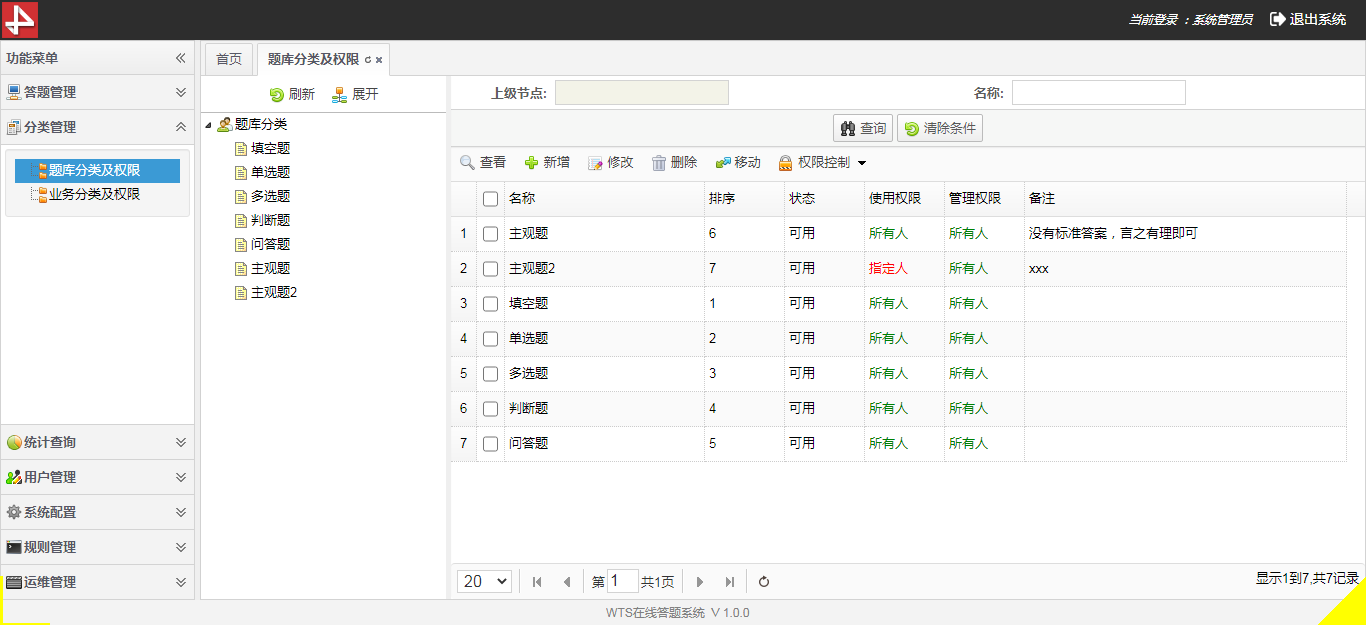Click the 移动 move icon in toolbar
Image resolution: width=1366 pixels, height=625 pixels.
tap(722, 163)
